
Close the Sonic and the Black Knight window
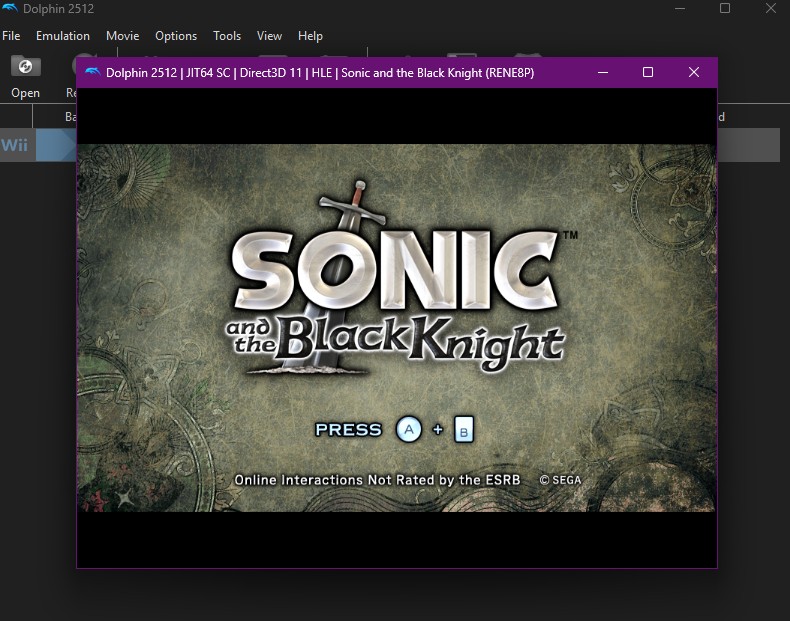(694, 72)
